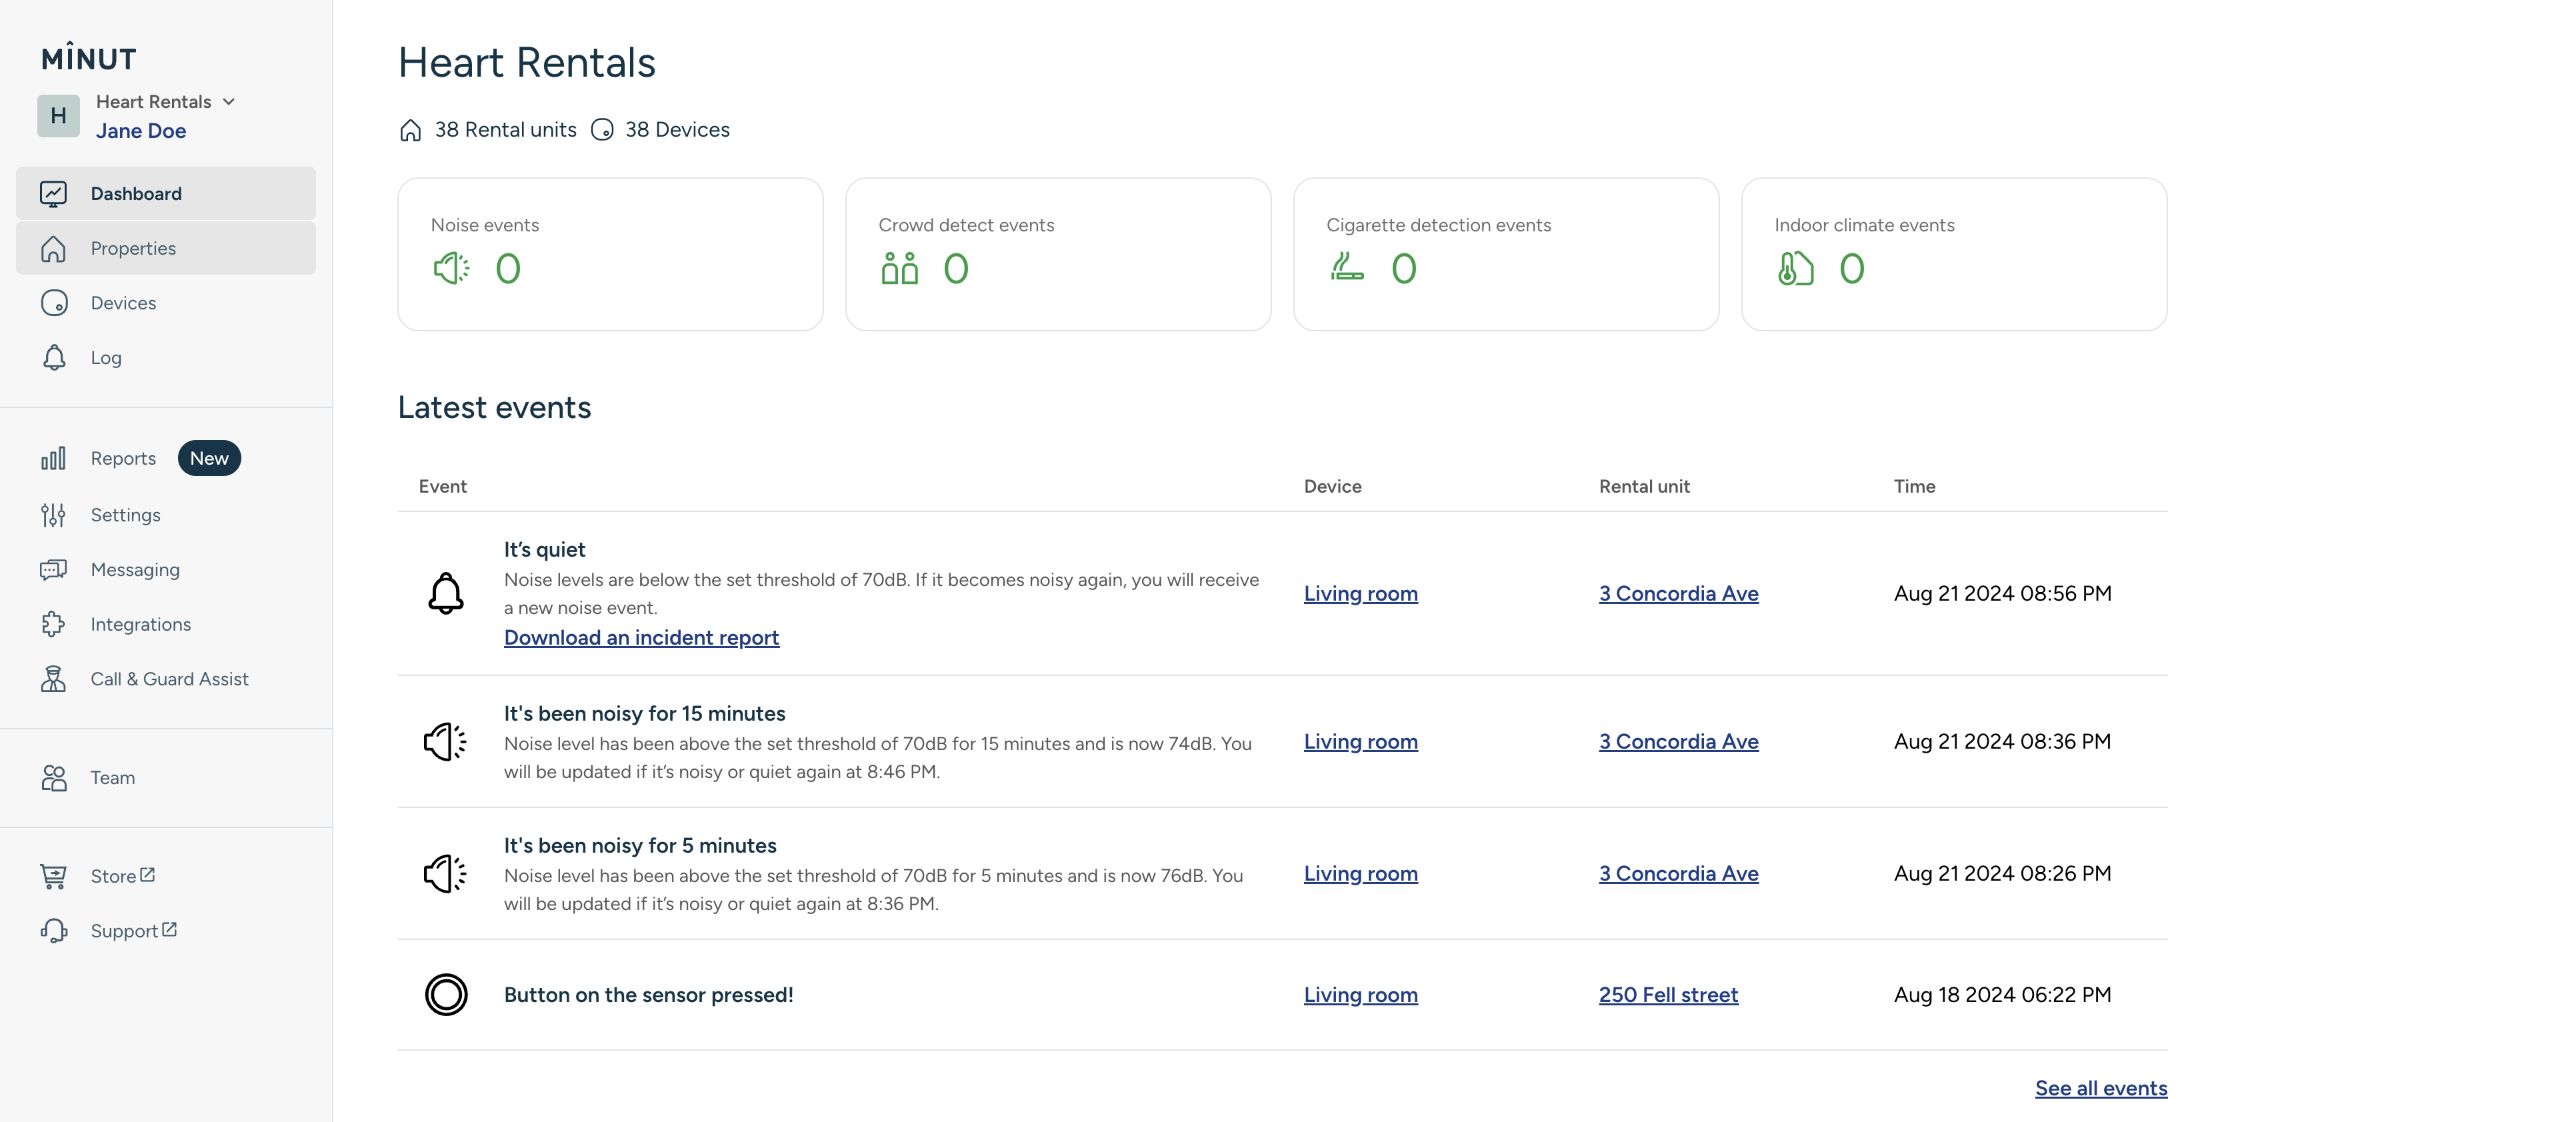
Task: Click the Dashboard chart icon in sidebar
Action: pos(53,194)
